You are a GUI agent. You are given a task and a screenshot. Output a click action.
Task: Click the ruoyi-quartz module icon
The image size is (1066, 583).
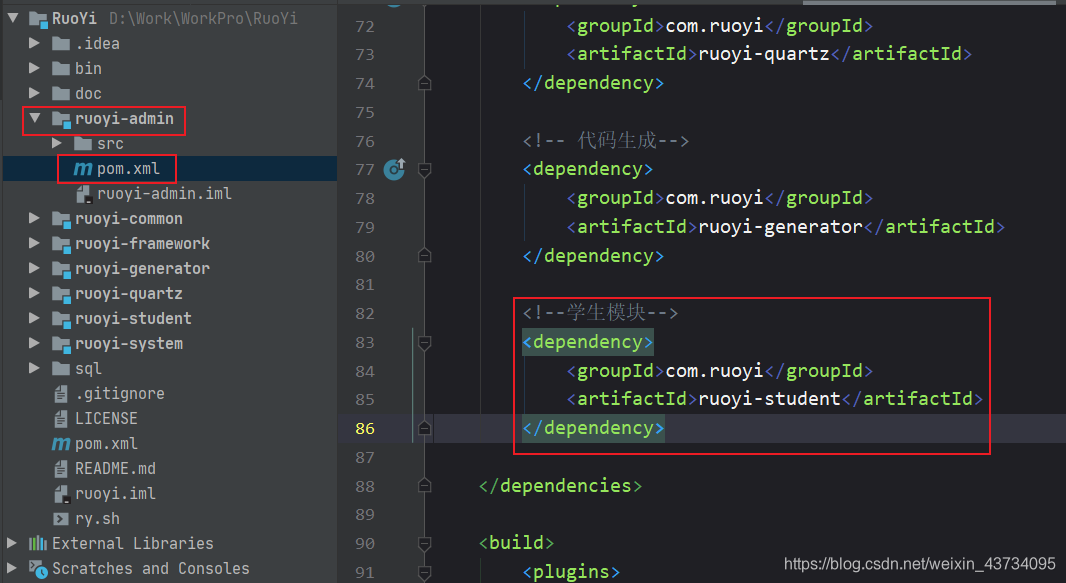point(61,294)
